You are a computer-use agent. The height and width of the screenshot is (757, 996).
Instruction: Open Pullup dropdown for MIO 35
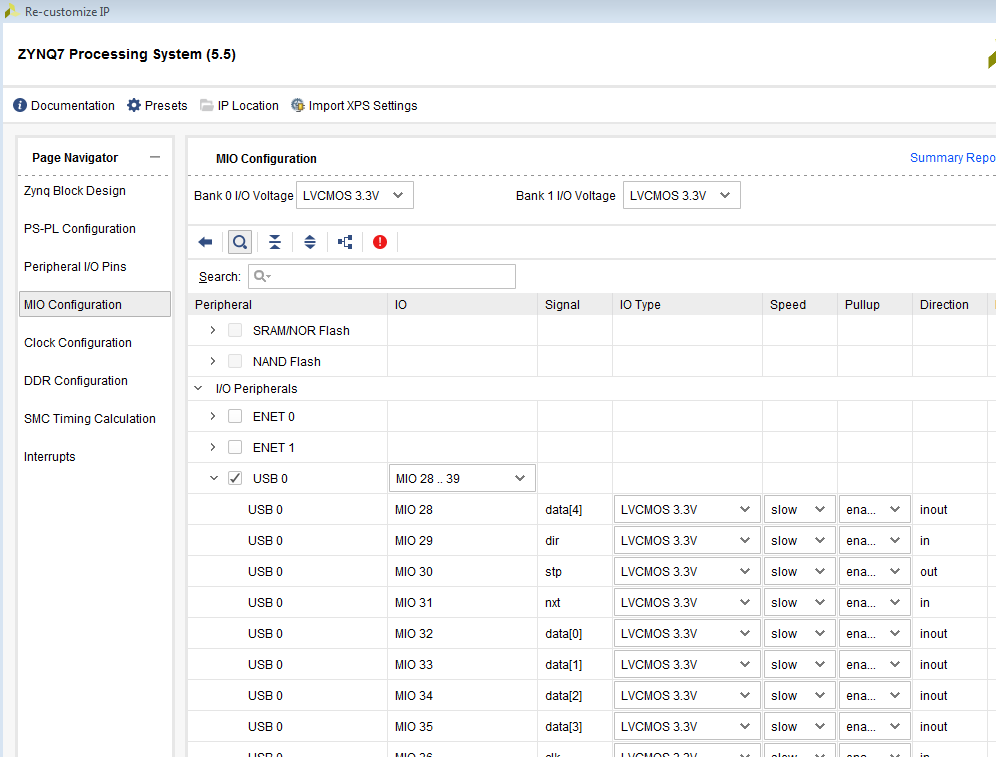pos(874,727)
